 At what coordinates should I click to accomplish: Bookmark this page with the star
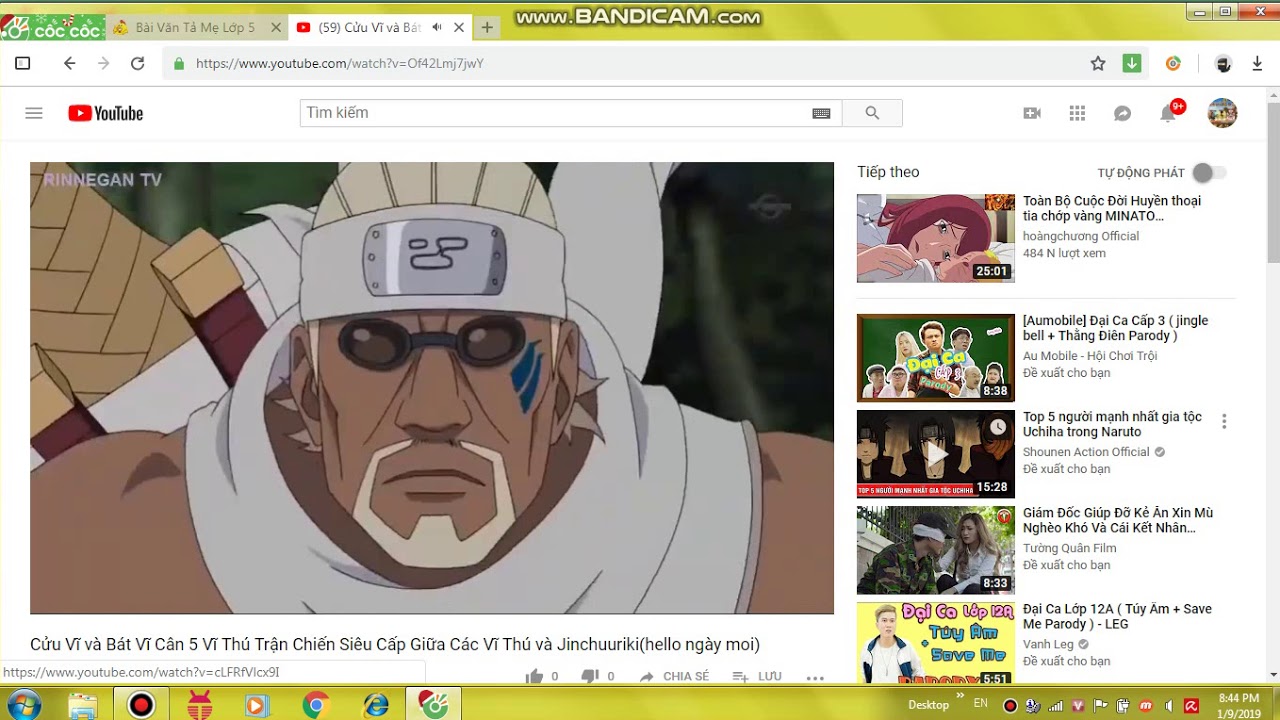[1098, 63]
